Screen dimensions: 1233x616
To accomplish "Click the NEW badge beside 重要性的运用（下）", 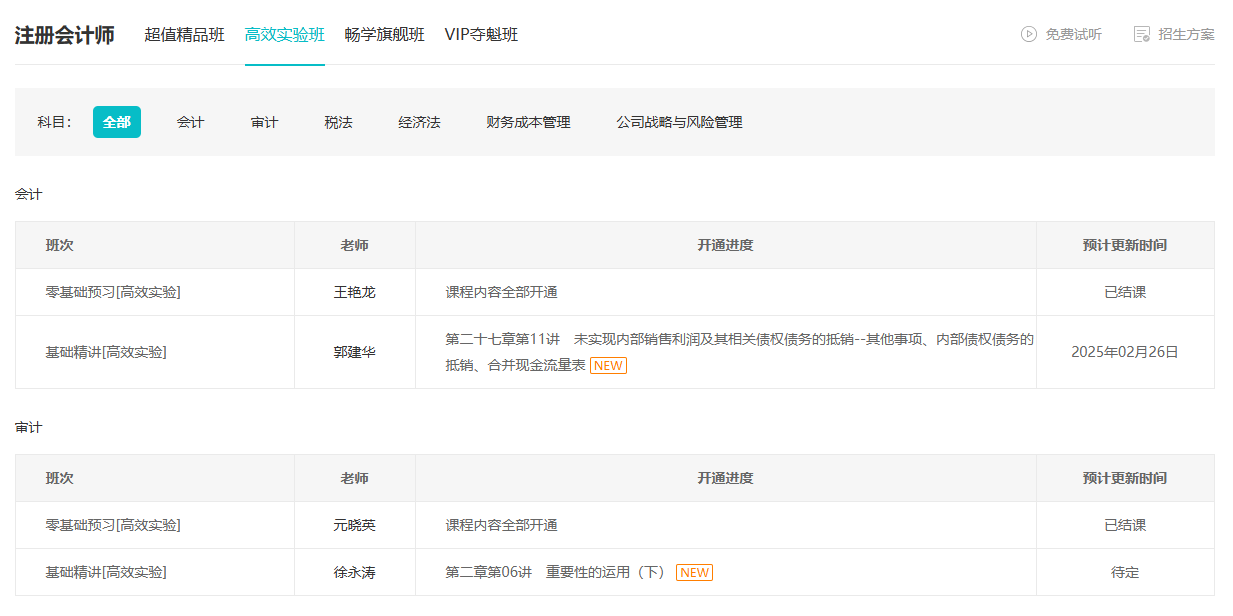I will click(694, 573).
